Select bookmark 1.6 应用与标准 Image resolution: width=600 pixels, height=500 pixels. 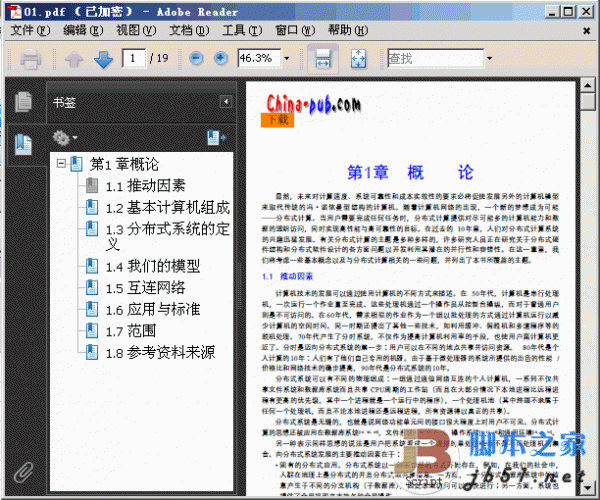click(153, 309)
